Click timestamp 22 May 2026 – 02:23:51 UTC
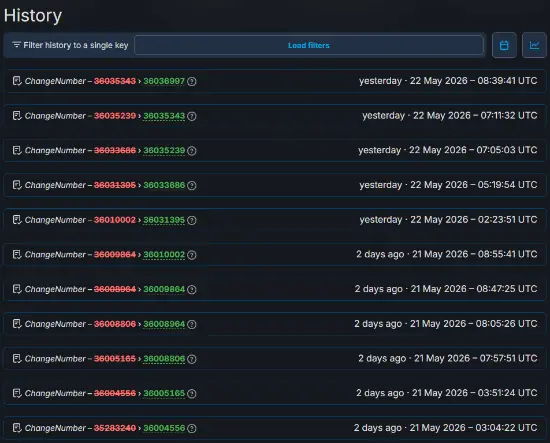 [x=474, y=220]
